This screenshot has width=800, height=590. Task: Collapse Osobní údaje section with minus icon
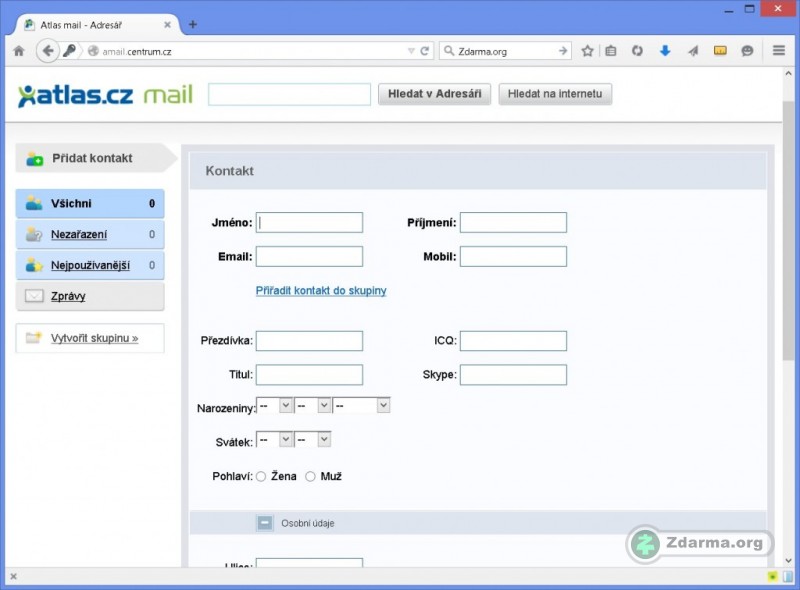(265, 523)
